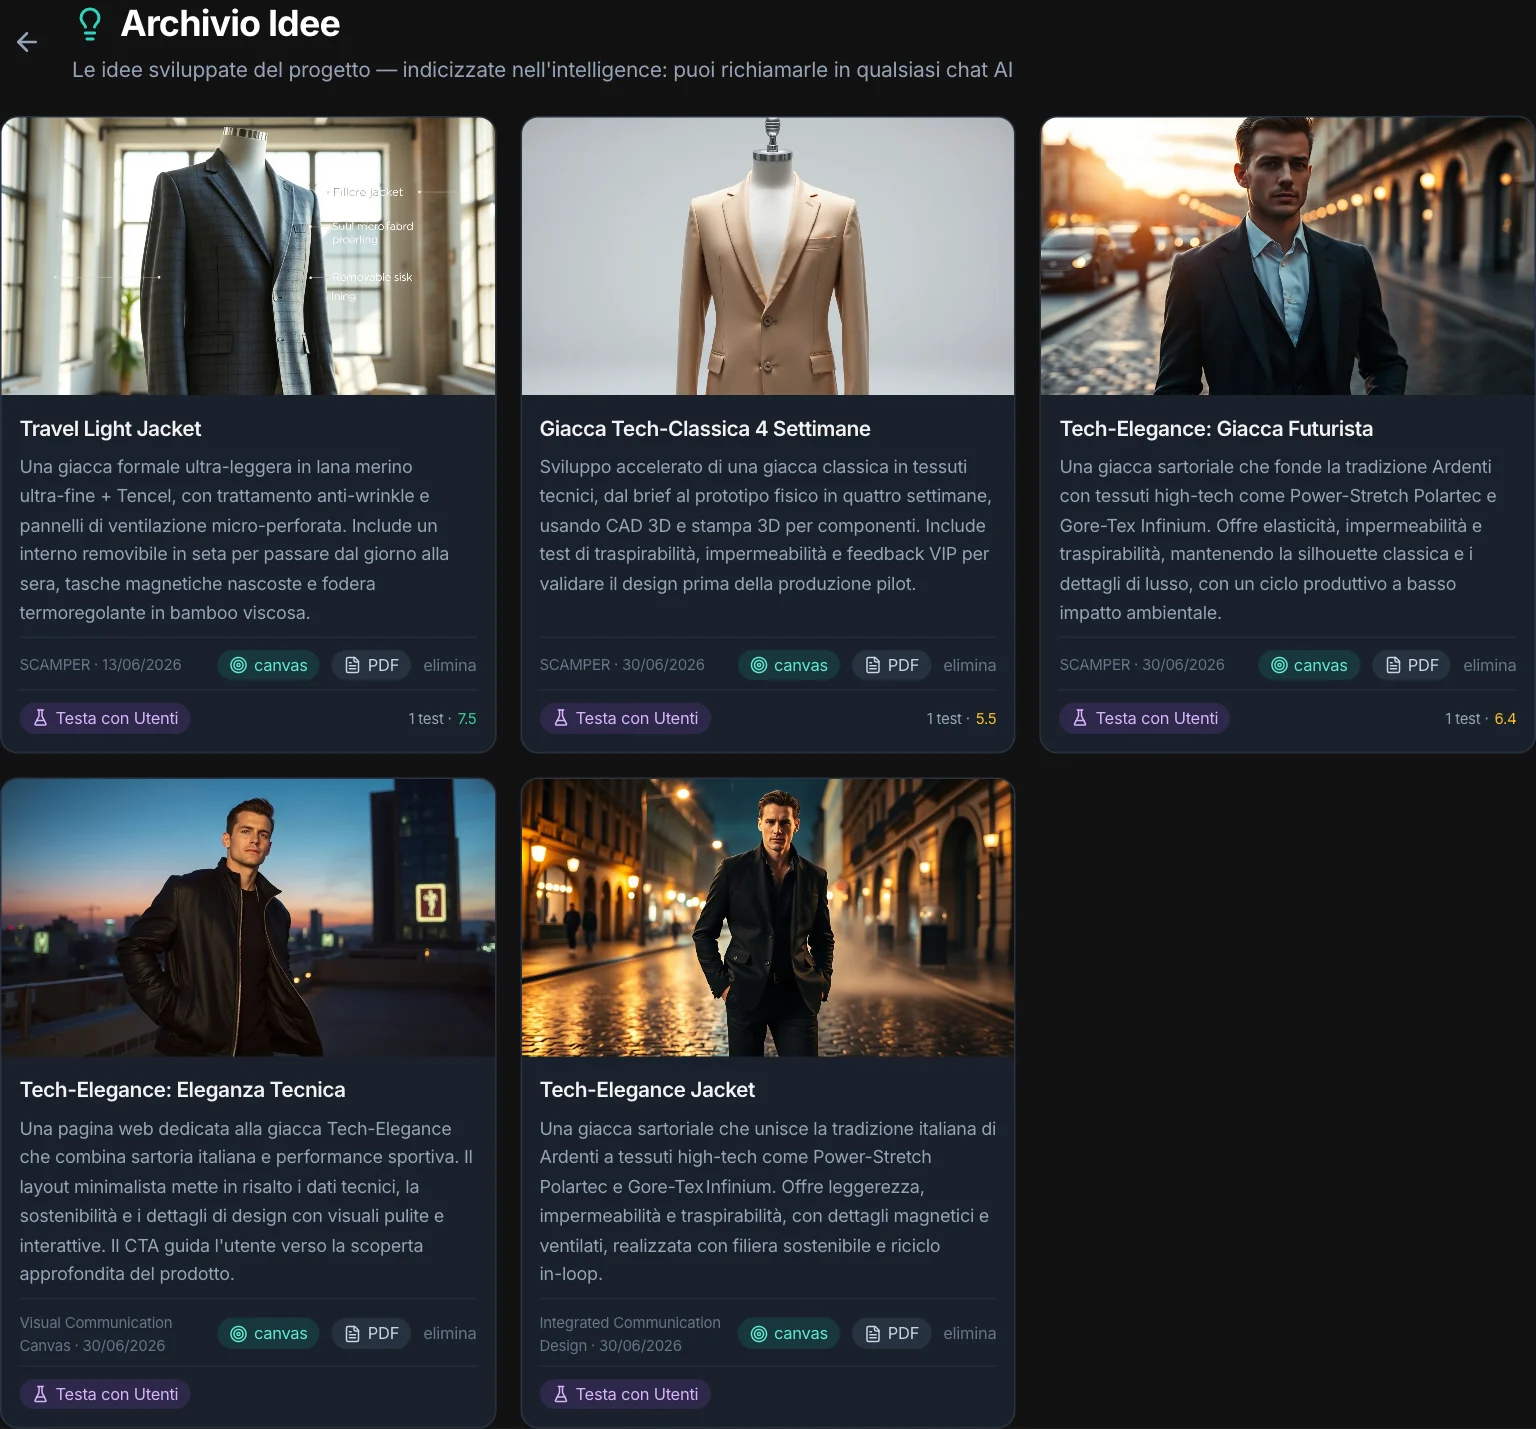Open canvas for Tech-Elegance: Giacca Futurista
Screen dimensions: 1536x1429
(1308, 665)
